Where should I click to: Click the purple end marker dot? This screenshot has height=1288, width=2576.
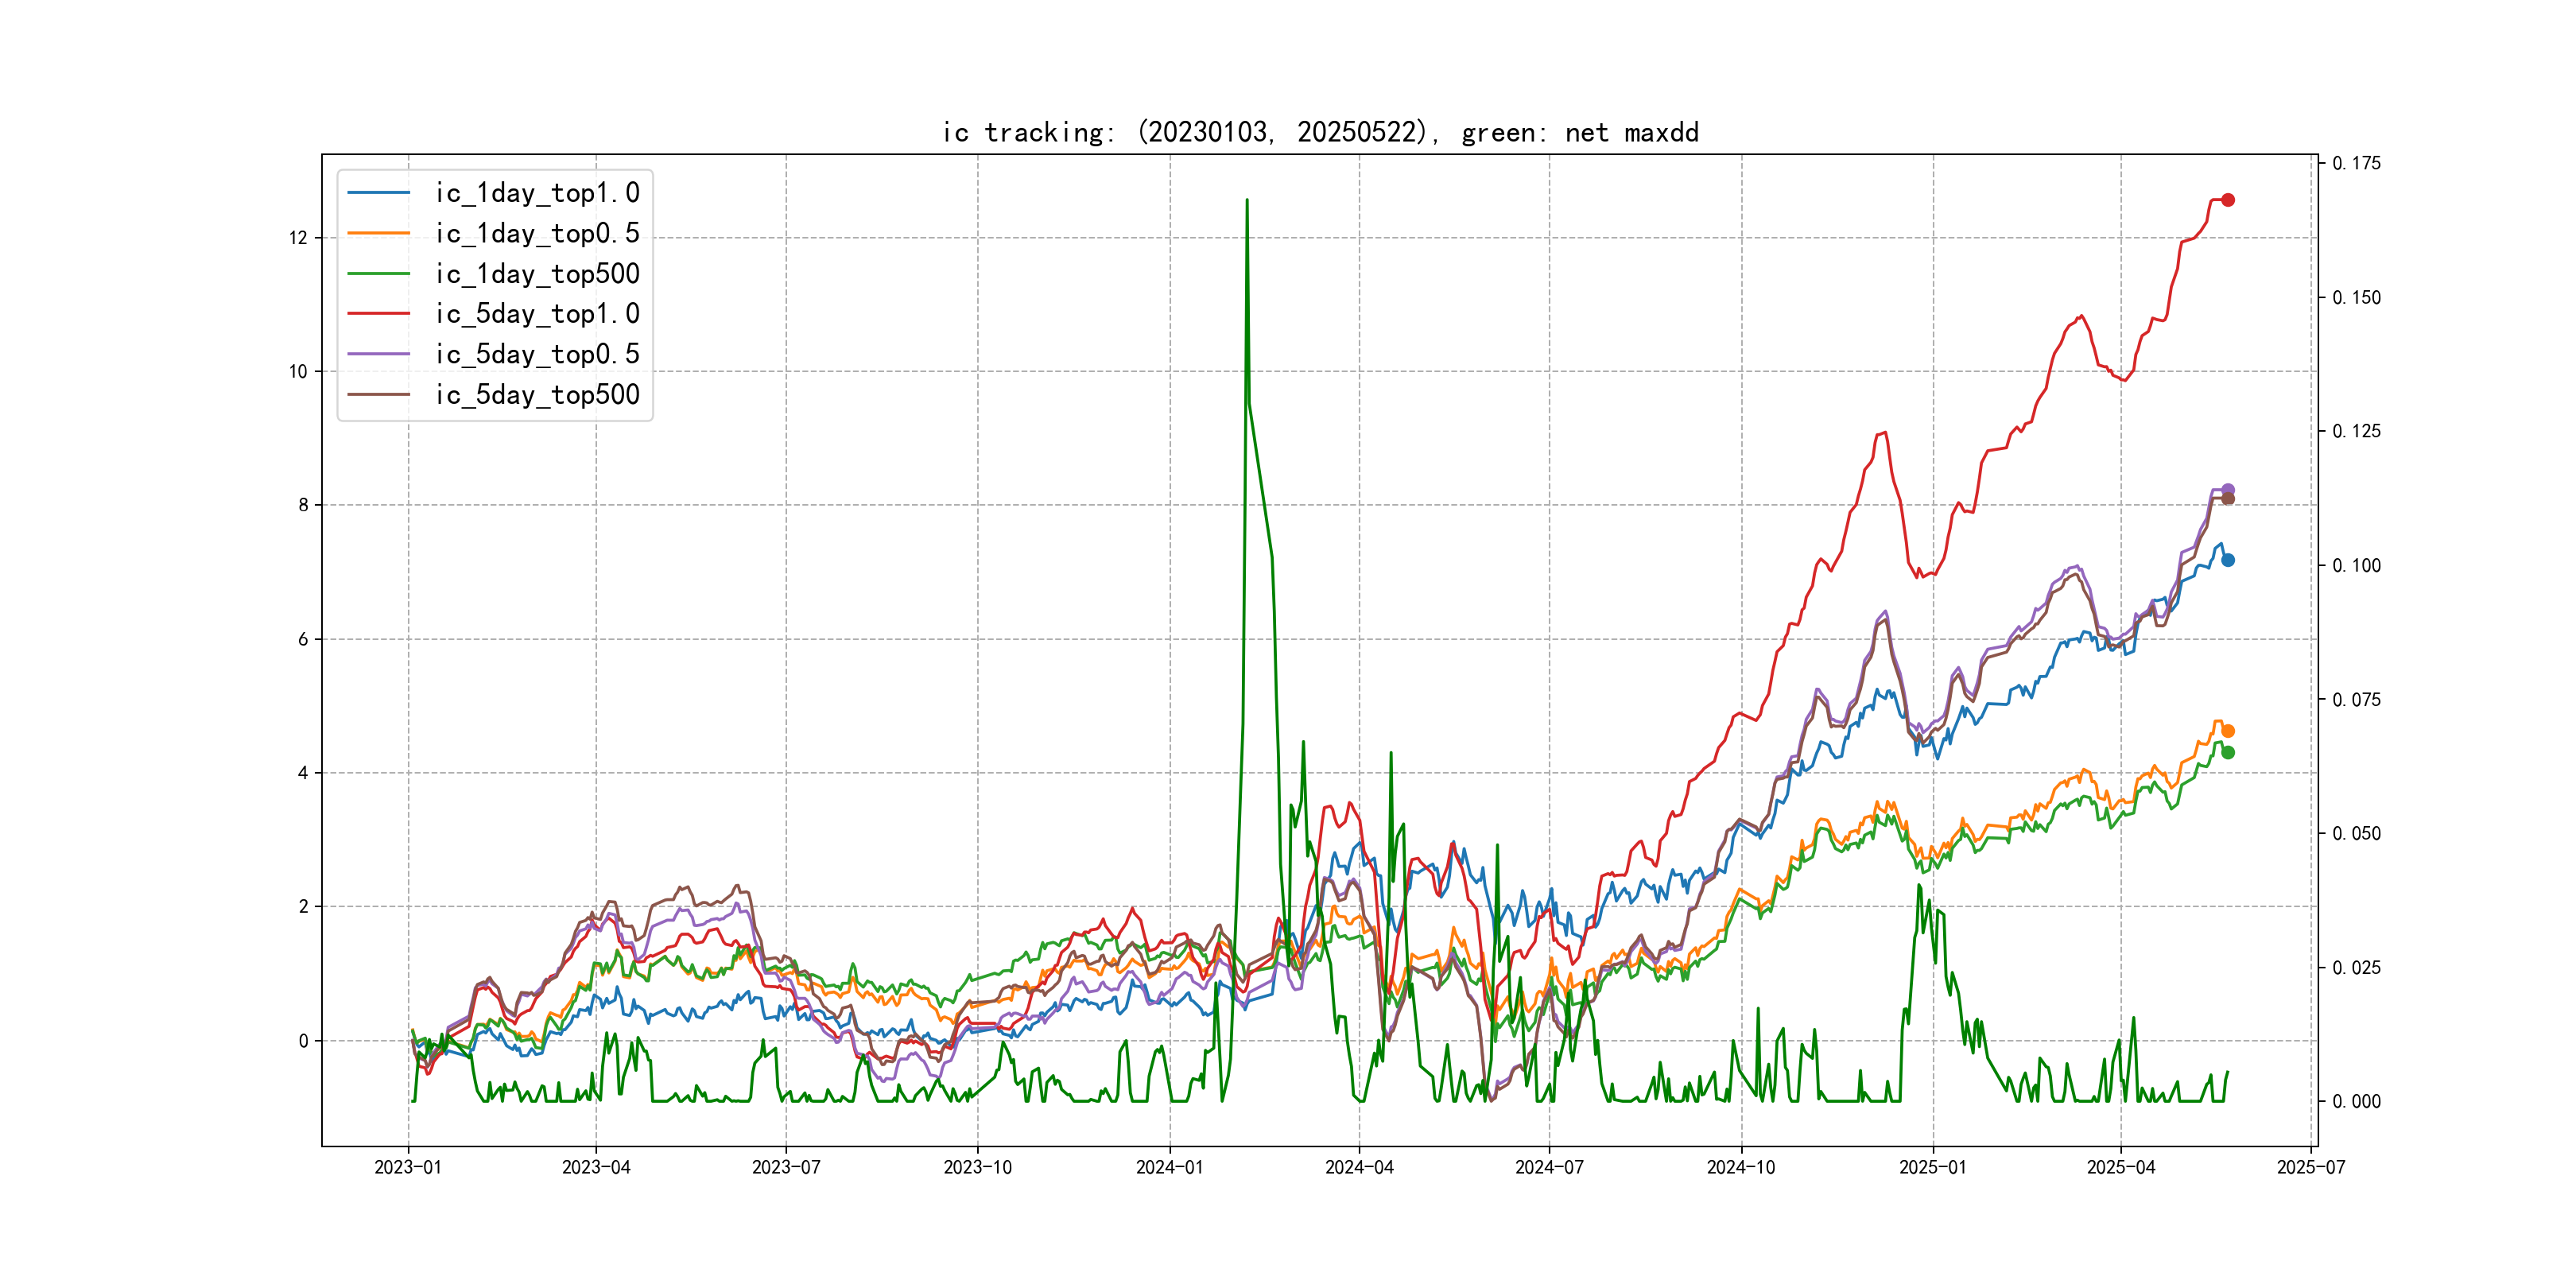(2228, 490)
